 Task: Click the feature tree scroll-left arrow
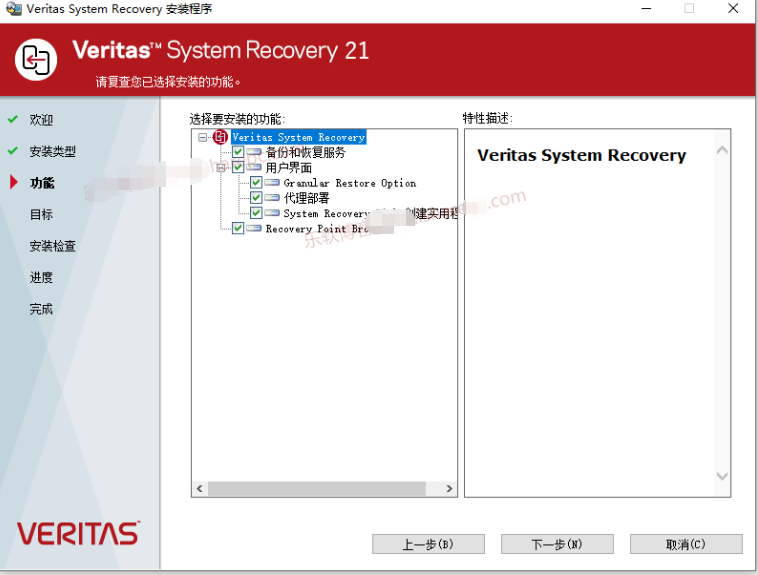pyautogui.click(x=200, y=488)
